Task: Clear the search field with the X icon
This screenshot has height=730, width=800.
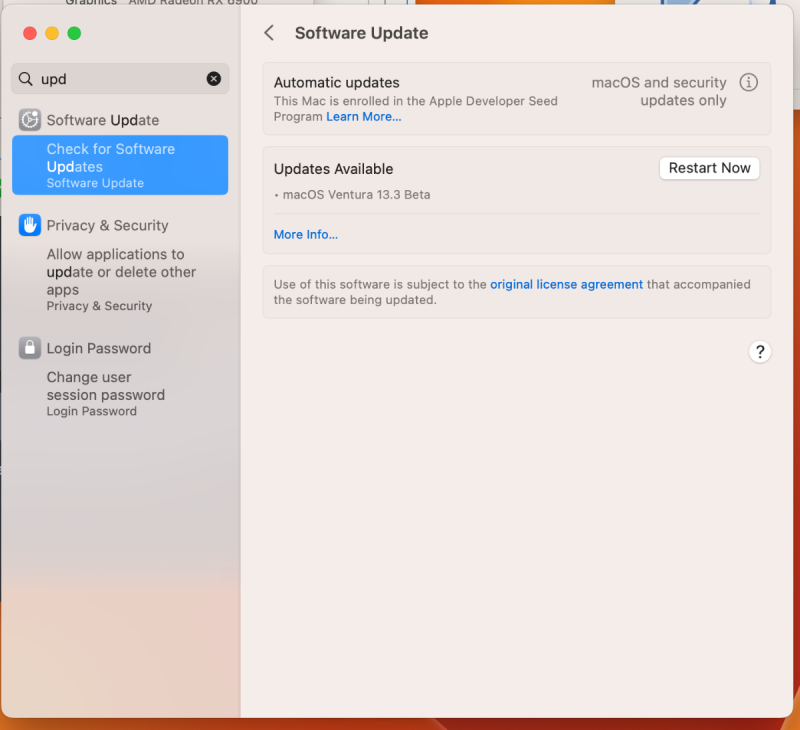Action: tap(214, 79)
